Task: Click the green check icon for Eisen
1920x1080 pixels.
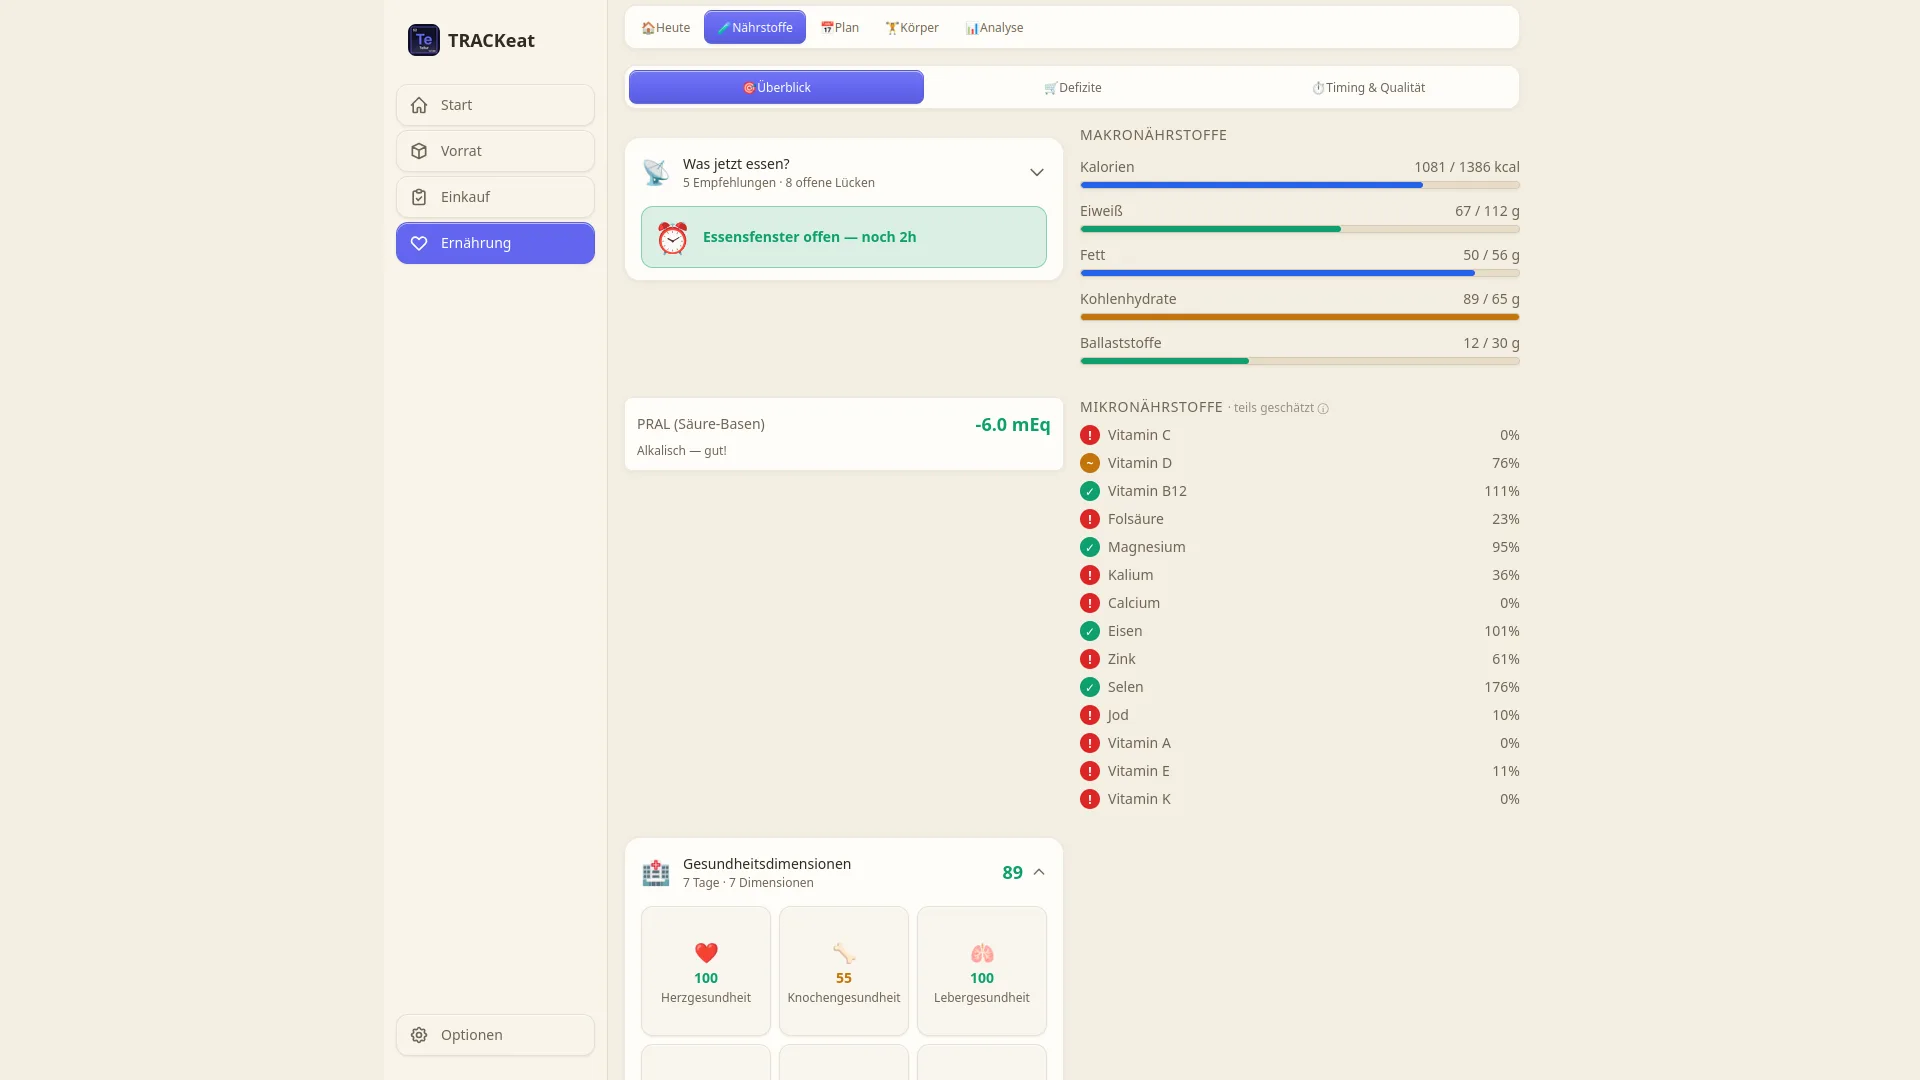Action: coord(1090,631)
